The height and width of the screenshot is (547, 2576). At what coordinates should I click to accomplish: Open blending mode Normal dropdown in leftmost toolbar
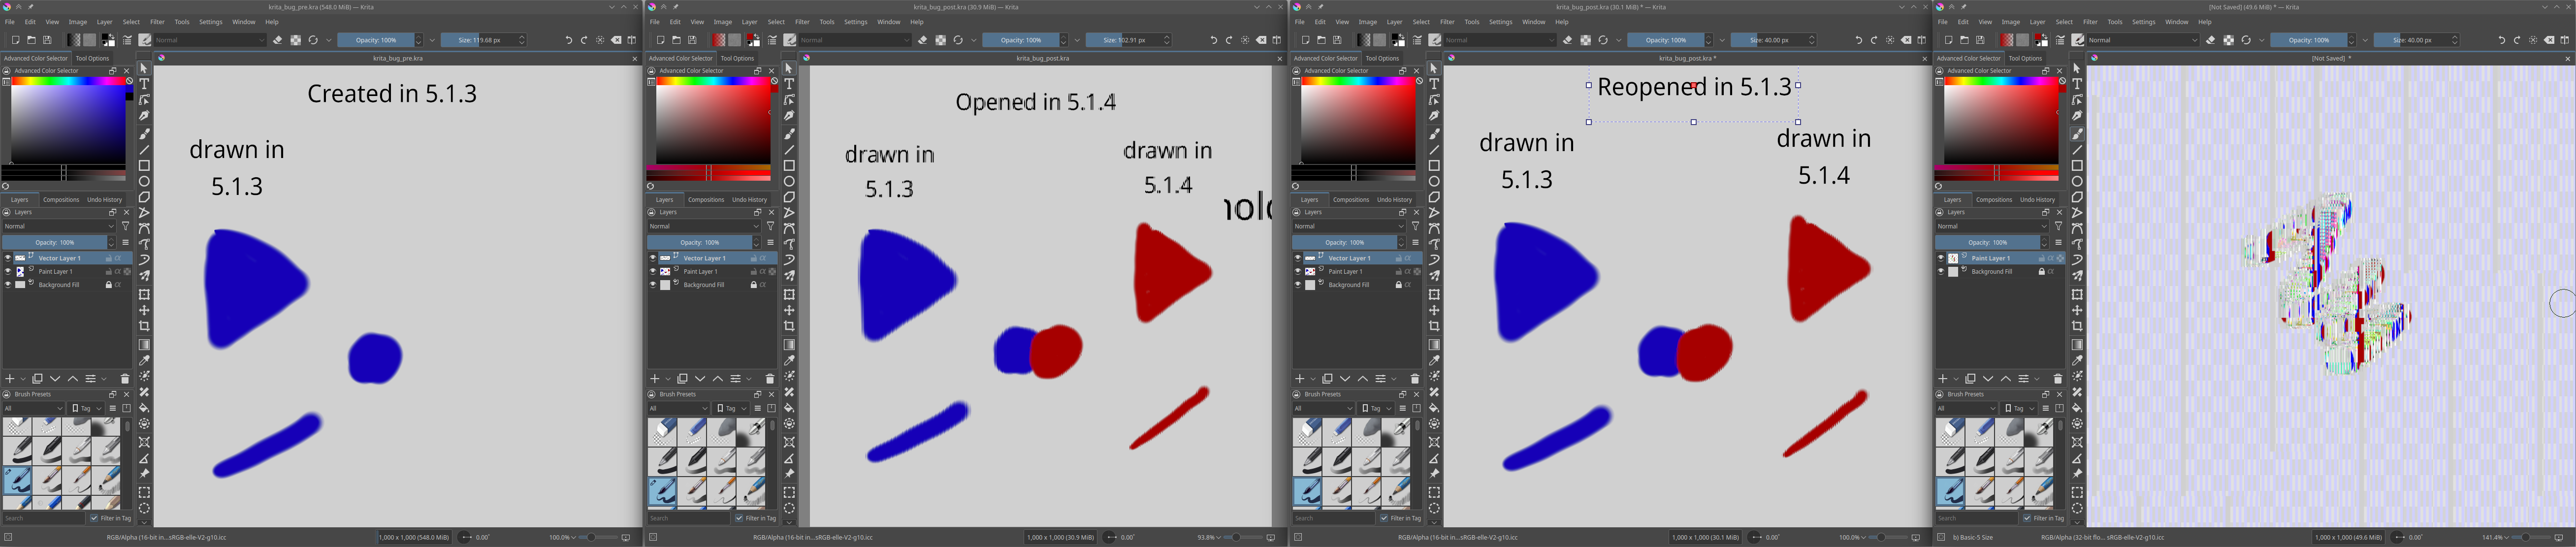[210, 40]
